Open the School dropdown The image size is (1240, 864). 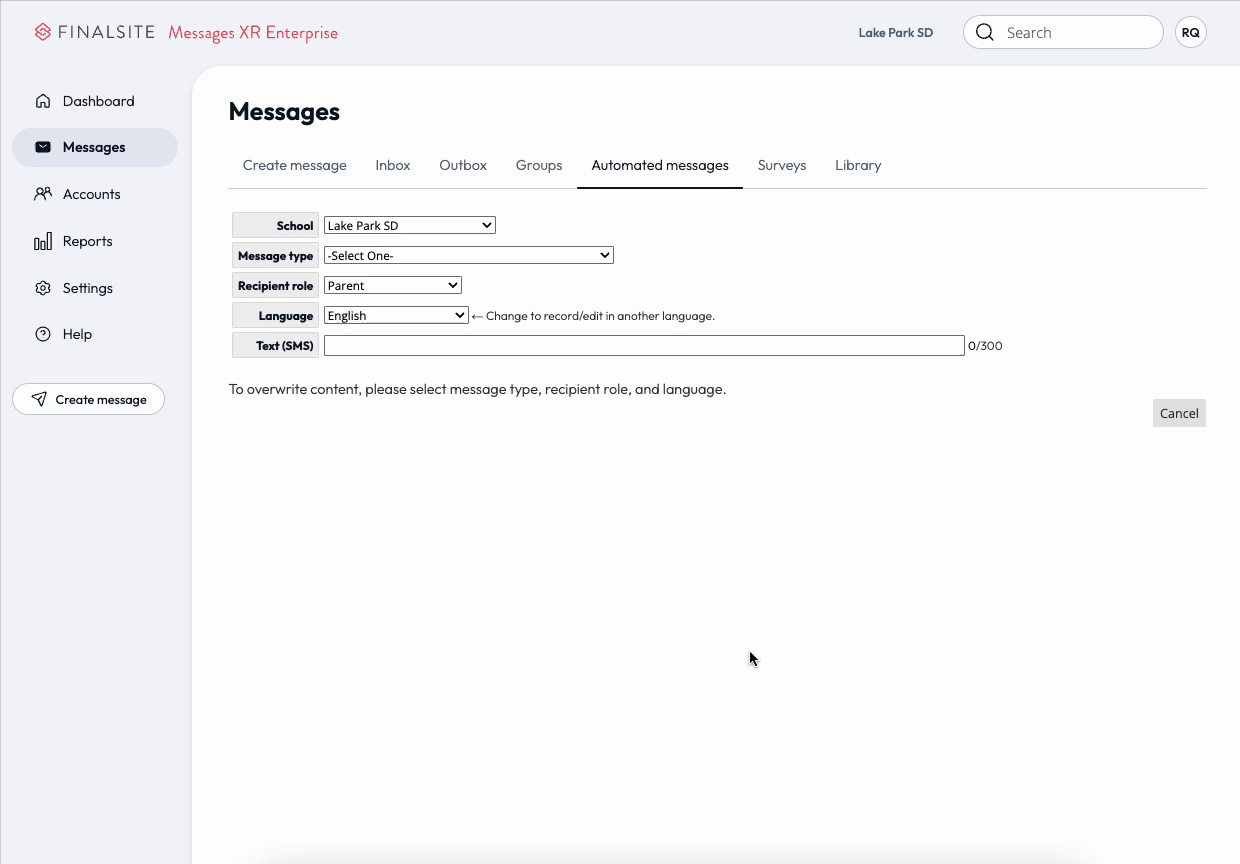tap(409, 224)
